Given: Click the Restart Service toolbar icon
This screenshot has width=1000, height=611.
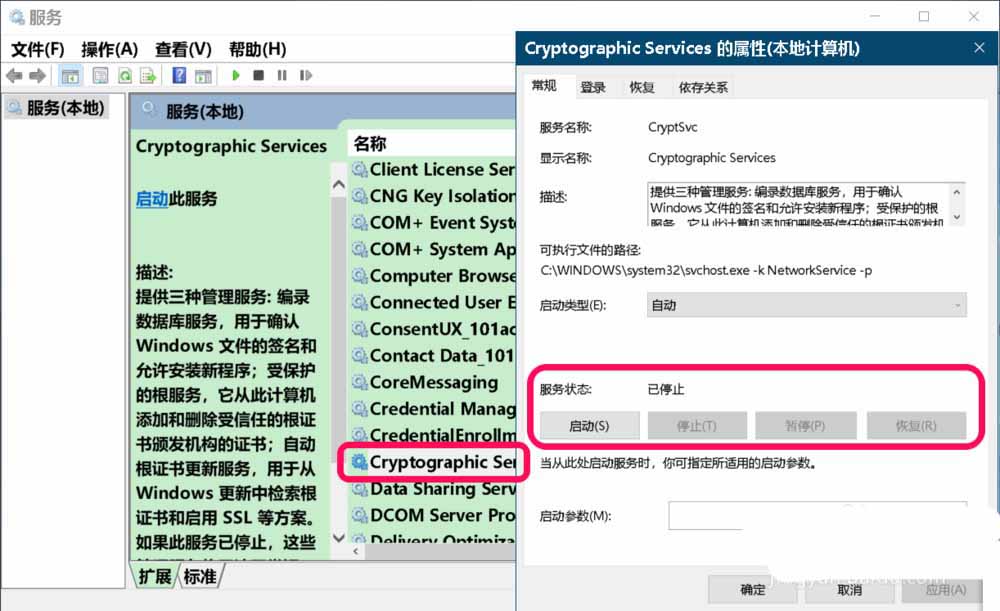Looking at the screenshot, I should (x=306, y=75).
